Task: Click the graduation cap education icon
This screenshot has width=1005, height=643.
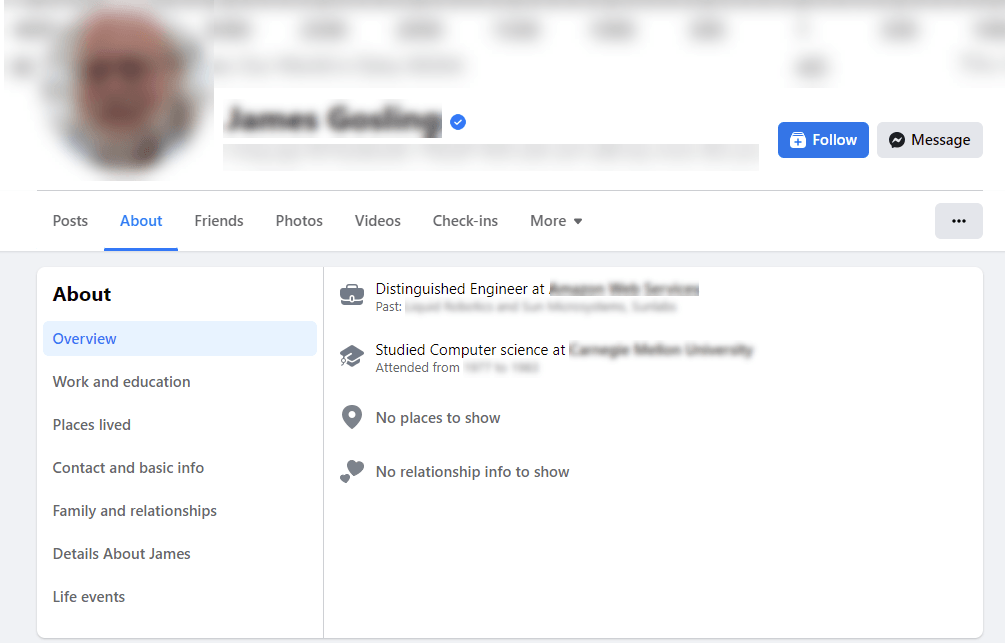Action: tap(352, 356)
